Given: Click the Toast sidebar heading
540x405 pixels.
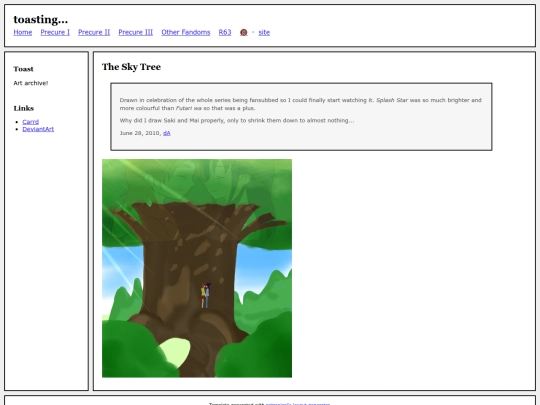Looking at the screenshot, I should point(23,69).
